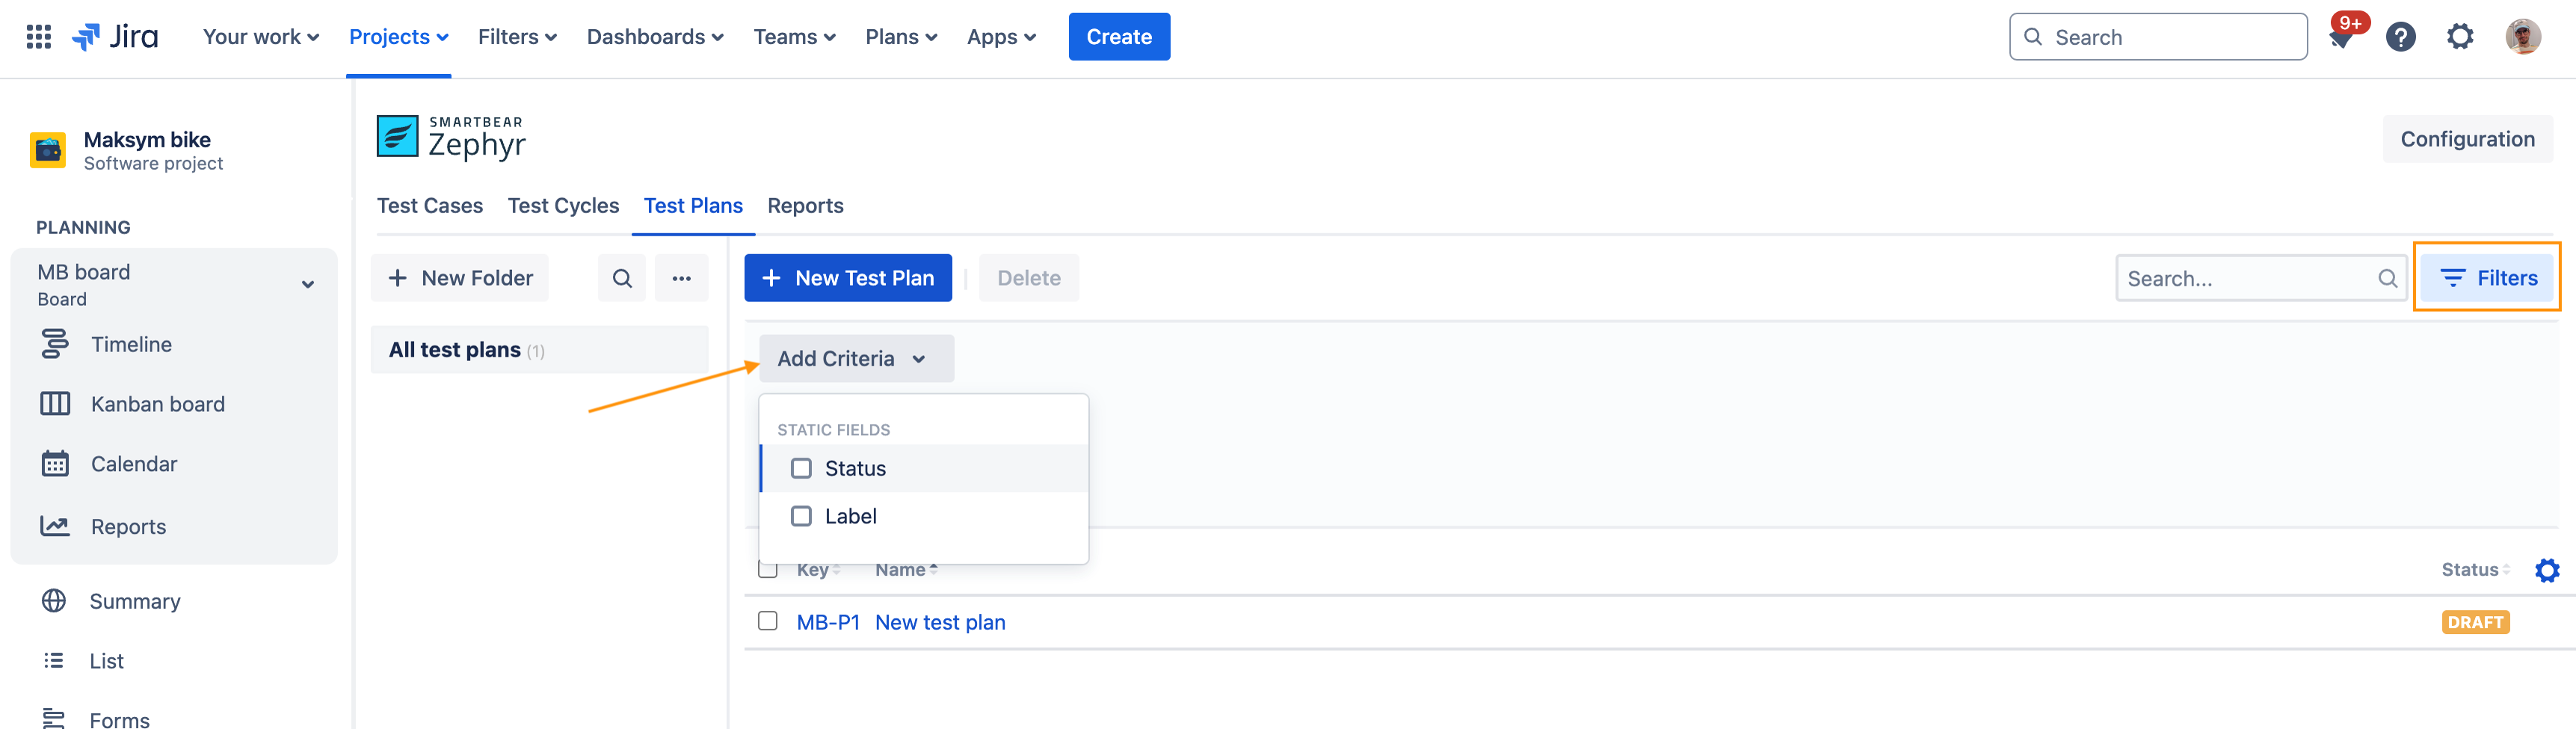Open table column settings gear icon
The image size is (2576, 729).
coord(2546,570)
